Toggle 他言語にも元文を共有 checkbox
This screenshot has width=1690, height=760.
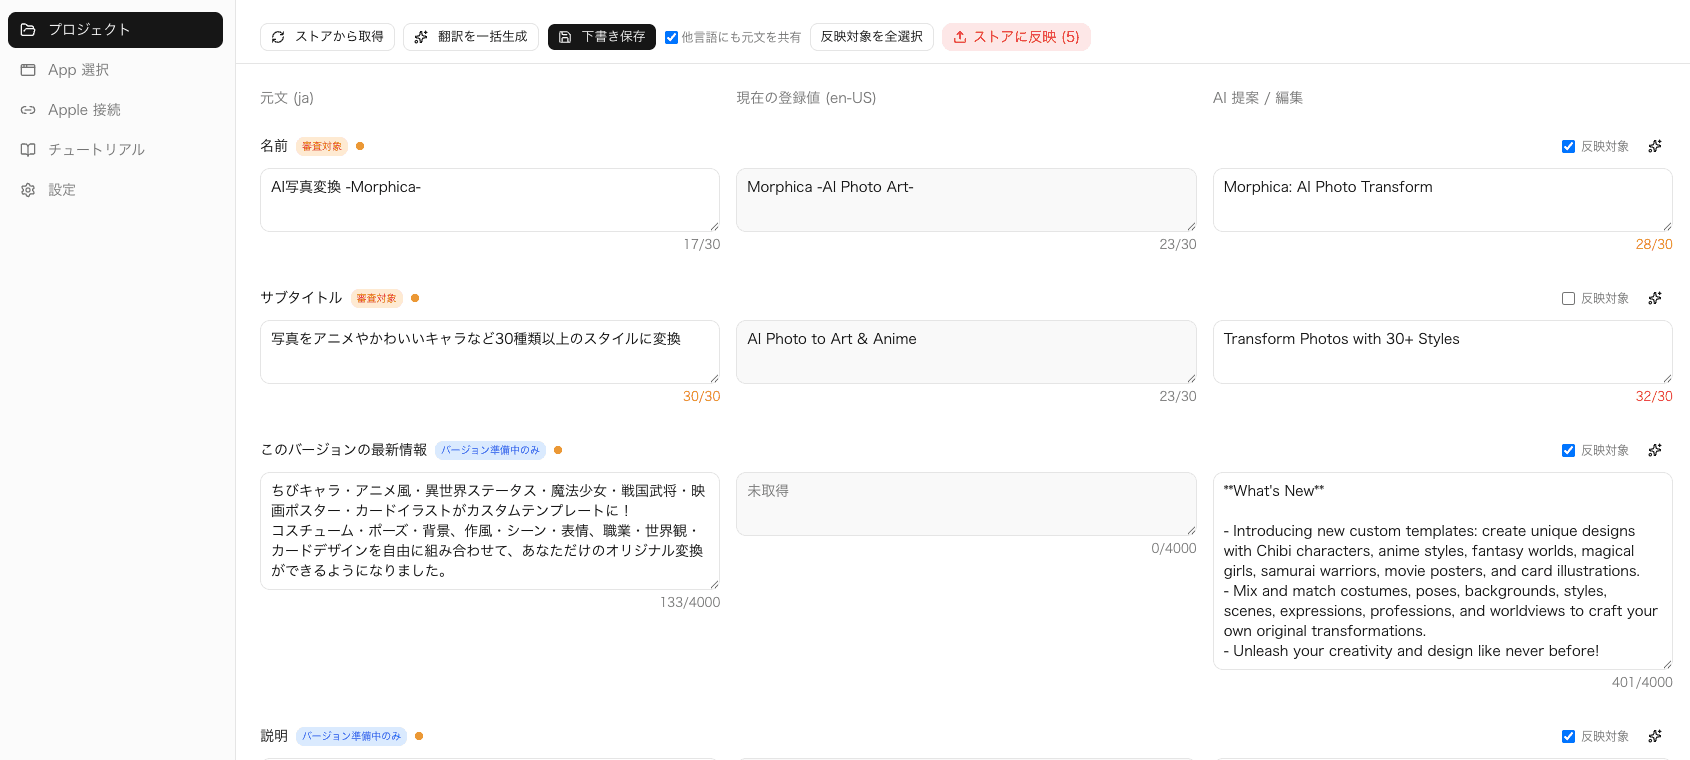pyautogui.click(x=671, y=37)
